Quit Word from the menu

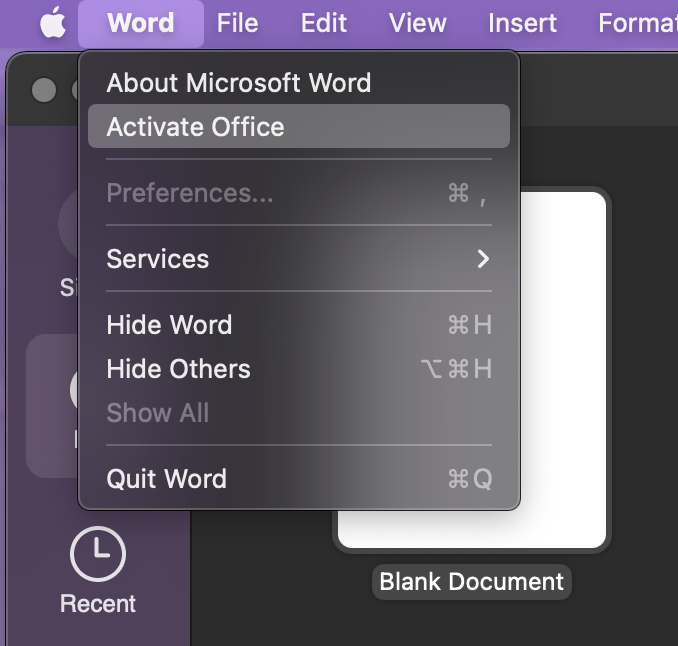pos(167,479)
